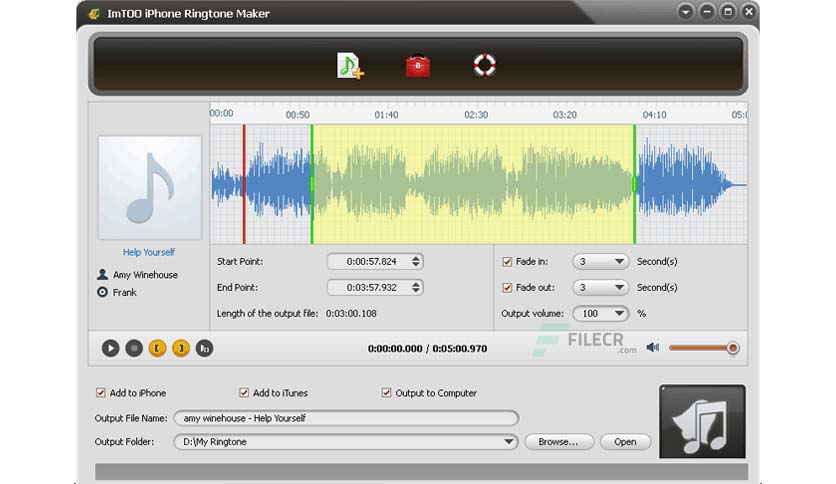Click the red playhead line on waveform
Image resolution: width=836 pixels, height=484 pixels.
click(x=244, y=184)
